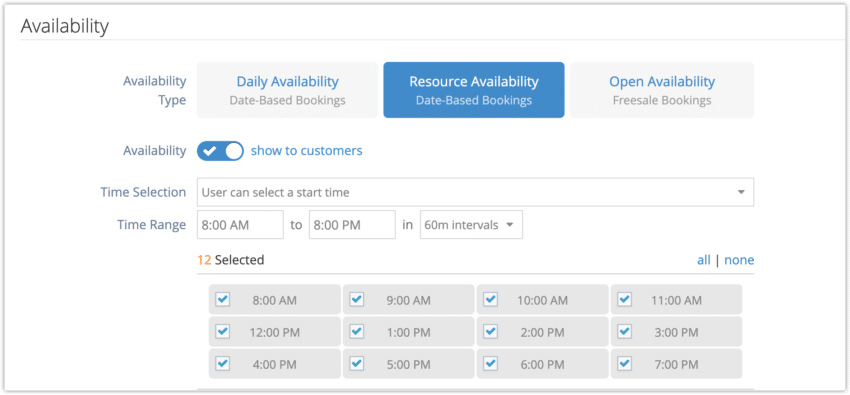The height and width of the screenshot is (395, 850).
Task: Open the 60m intervals dropdown
Action: pyautogui.click(x=471, y=225)
